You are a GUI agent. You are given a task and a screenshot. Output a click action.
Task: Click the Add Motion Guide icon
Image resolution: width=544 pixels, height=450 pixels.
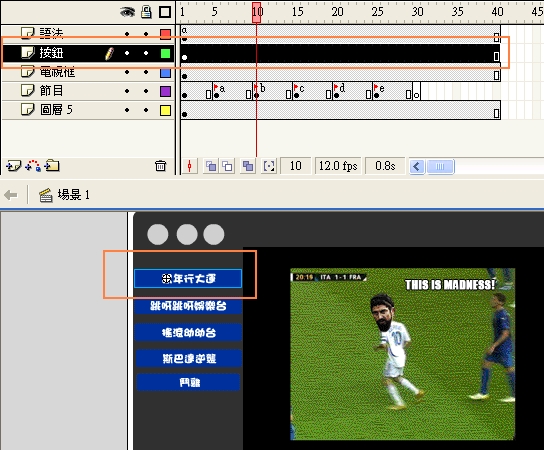point(33,166)
